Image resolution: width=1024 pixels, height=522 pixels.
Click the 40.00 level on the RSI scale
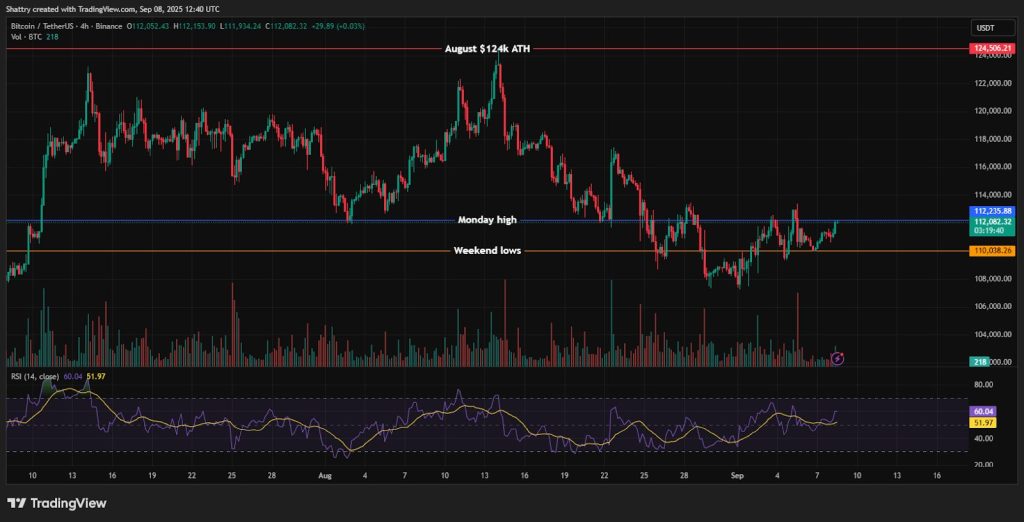click(982, 438)
